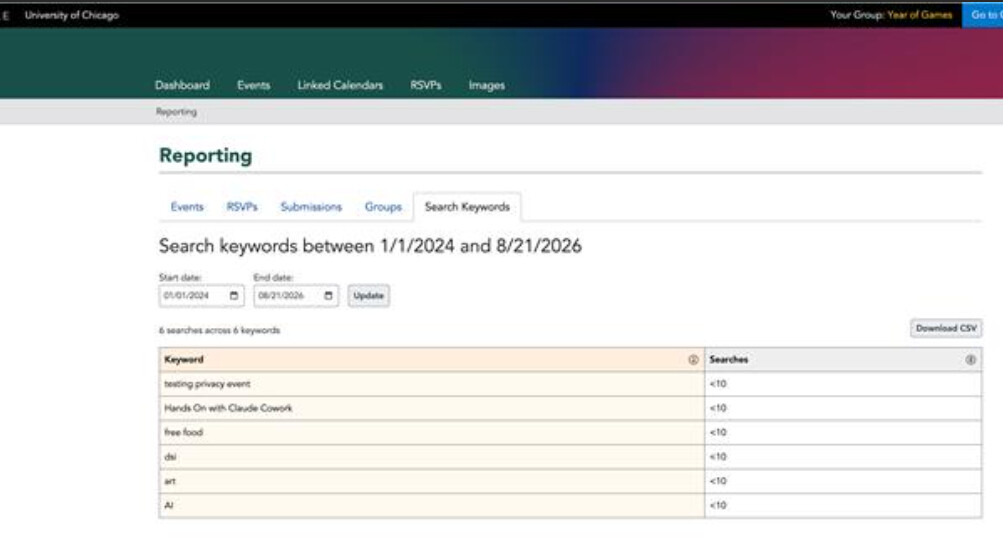
Task: Switch to the RSVPs reporting tab
Action: (242, 207)
